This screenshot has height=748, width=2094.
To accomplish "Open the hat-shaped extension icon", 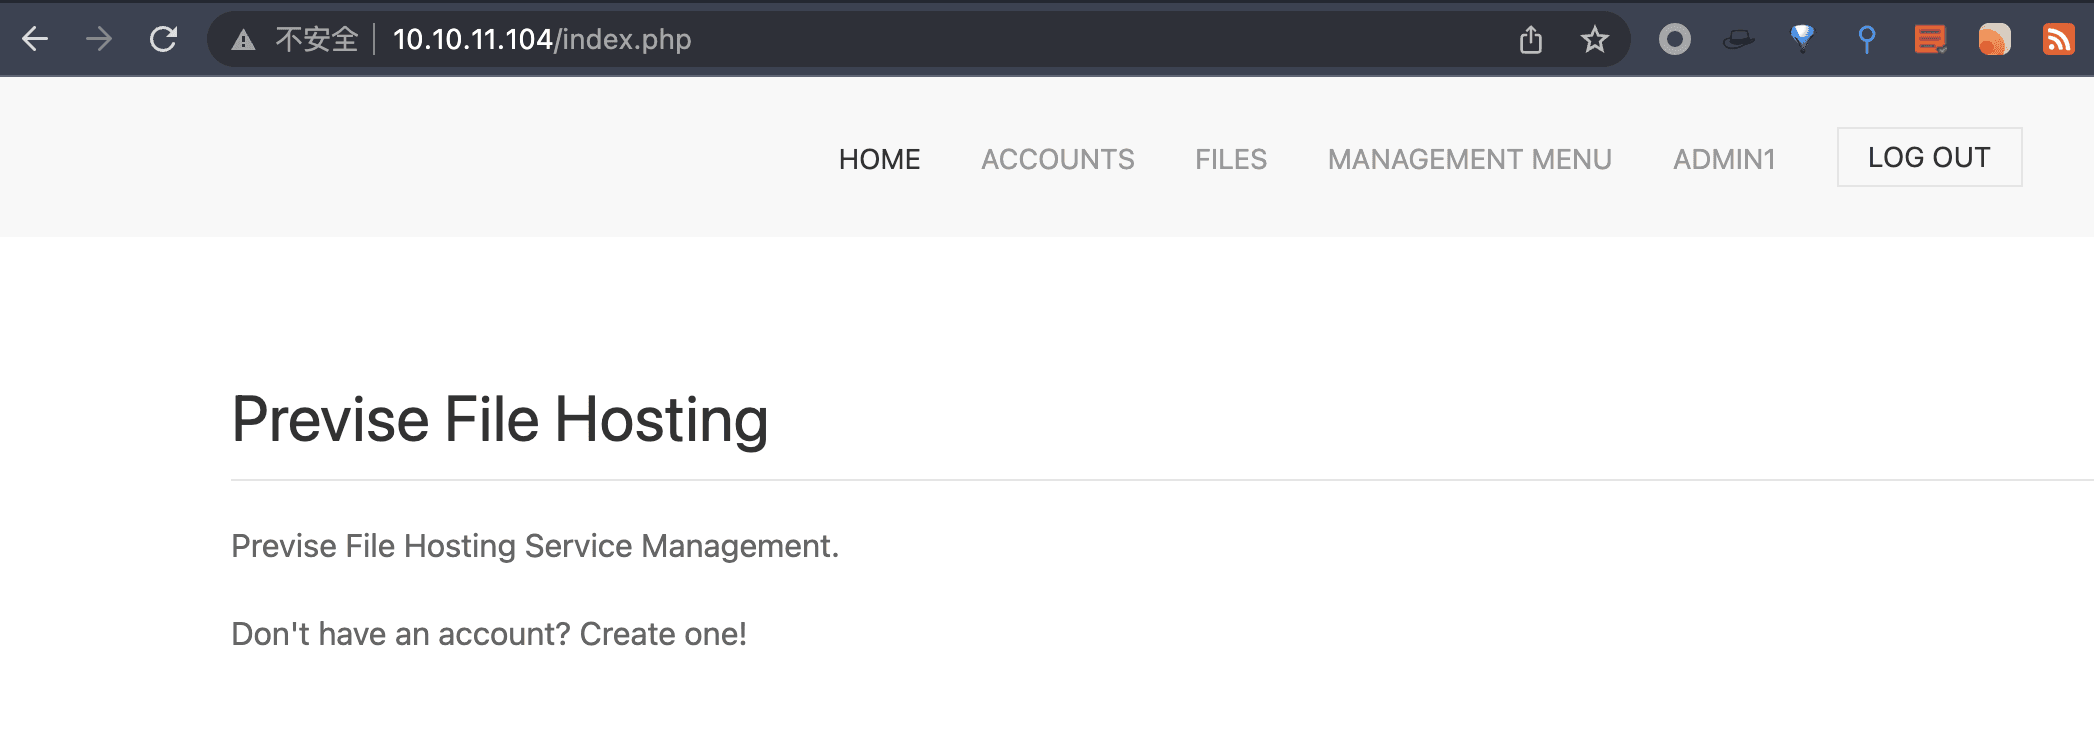I will pos(1739,39).
